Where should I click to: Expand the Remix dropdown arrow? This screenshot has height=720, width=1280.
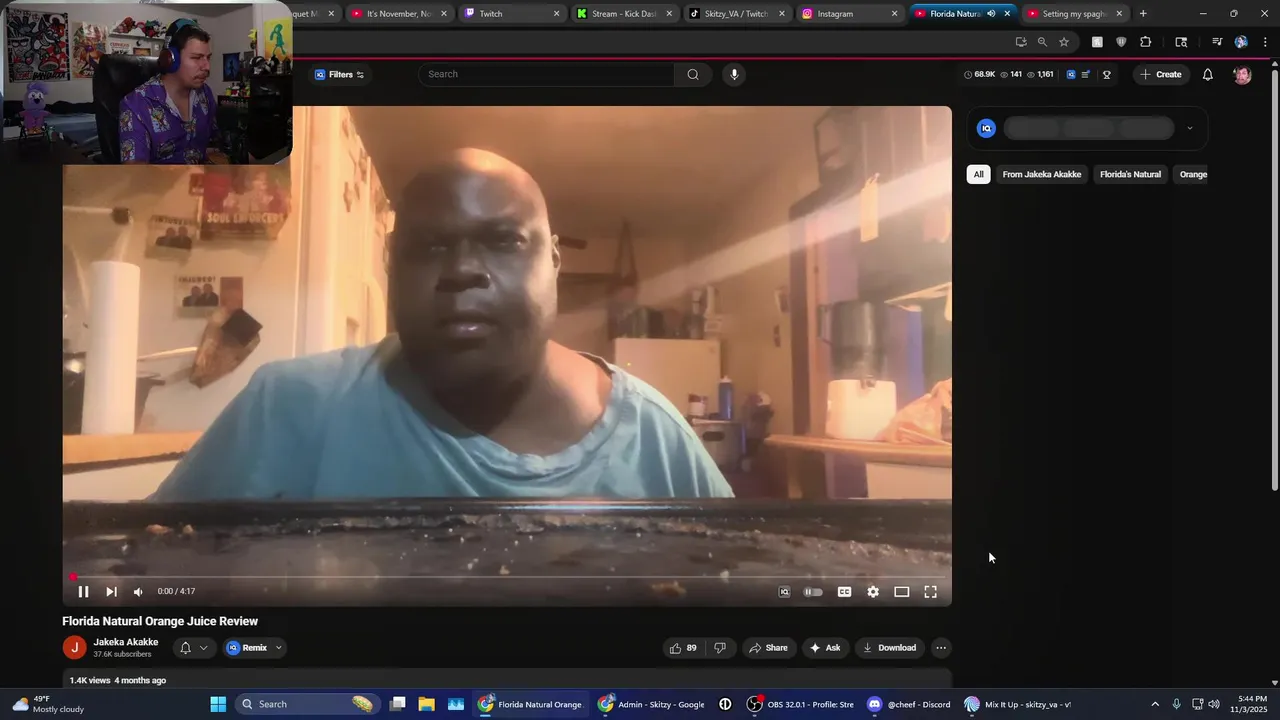click(279, 648)
